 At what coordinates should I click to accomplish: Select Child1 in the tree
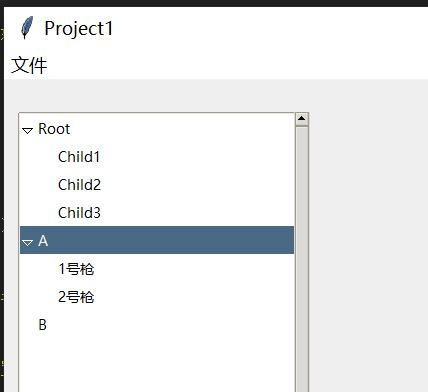[x=79, y=157]
